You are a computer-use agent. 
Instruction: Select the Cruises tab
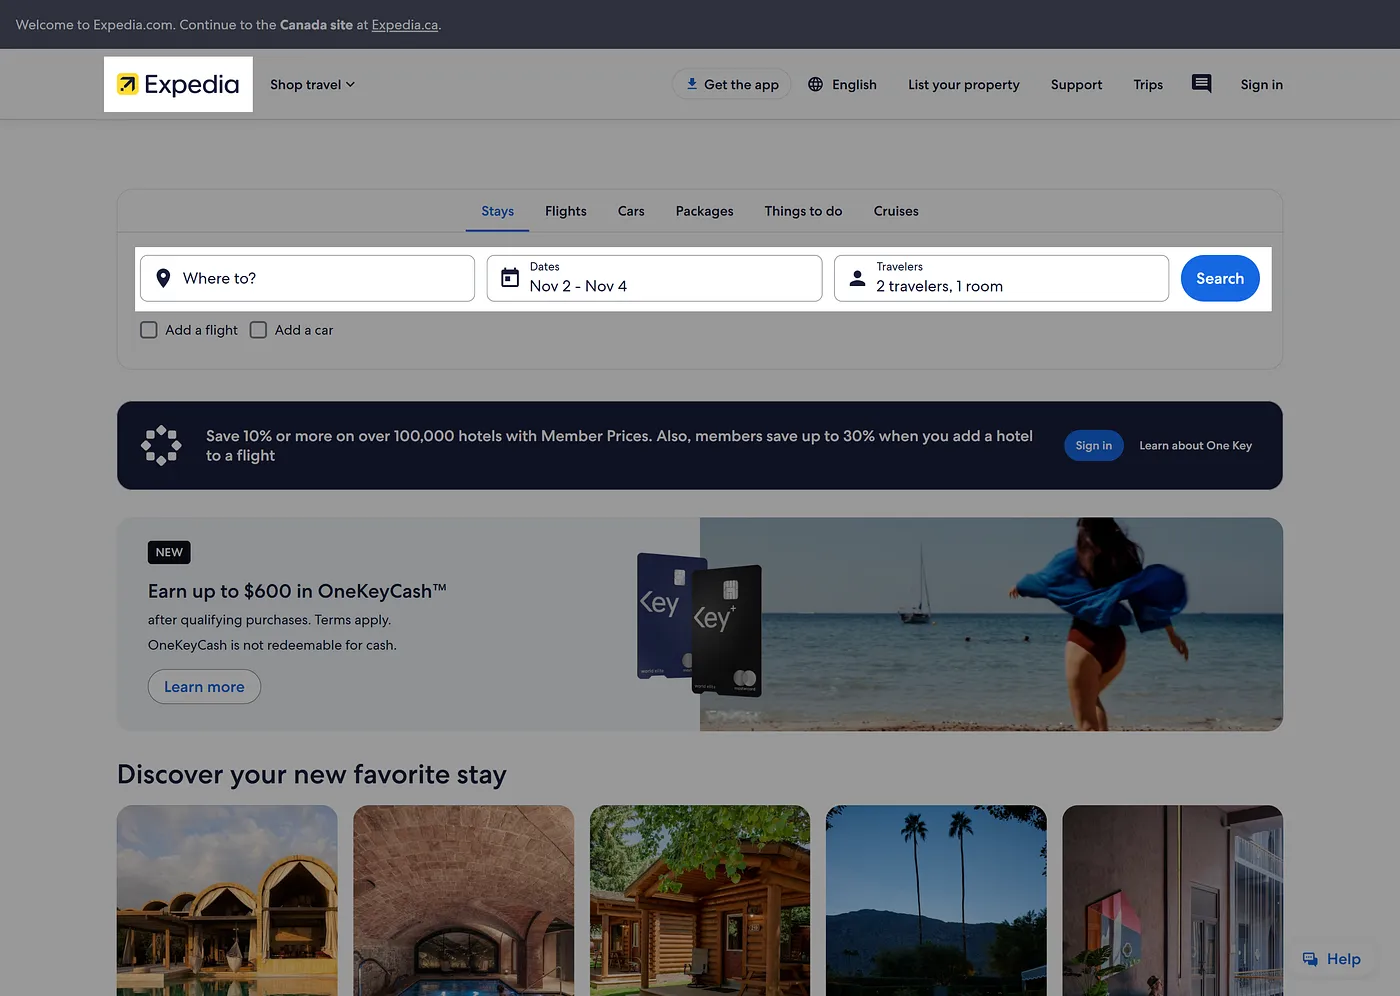point(895,211)
